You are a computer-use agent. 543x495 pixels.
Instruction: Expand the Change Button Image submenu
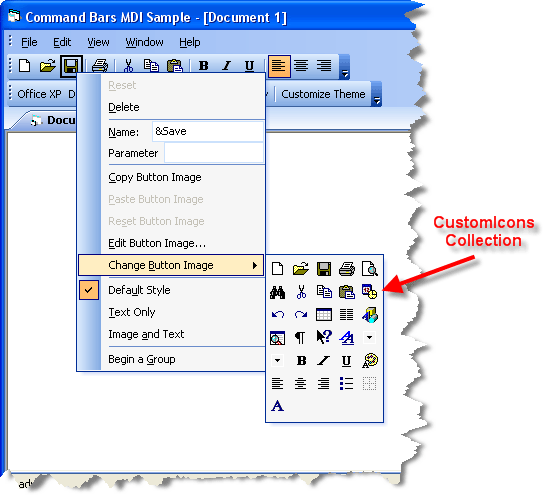(171, 265)
